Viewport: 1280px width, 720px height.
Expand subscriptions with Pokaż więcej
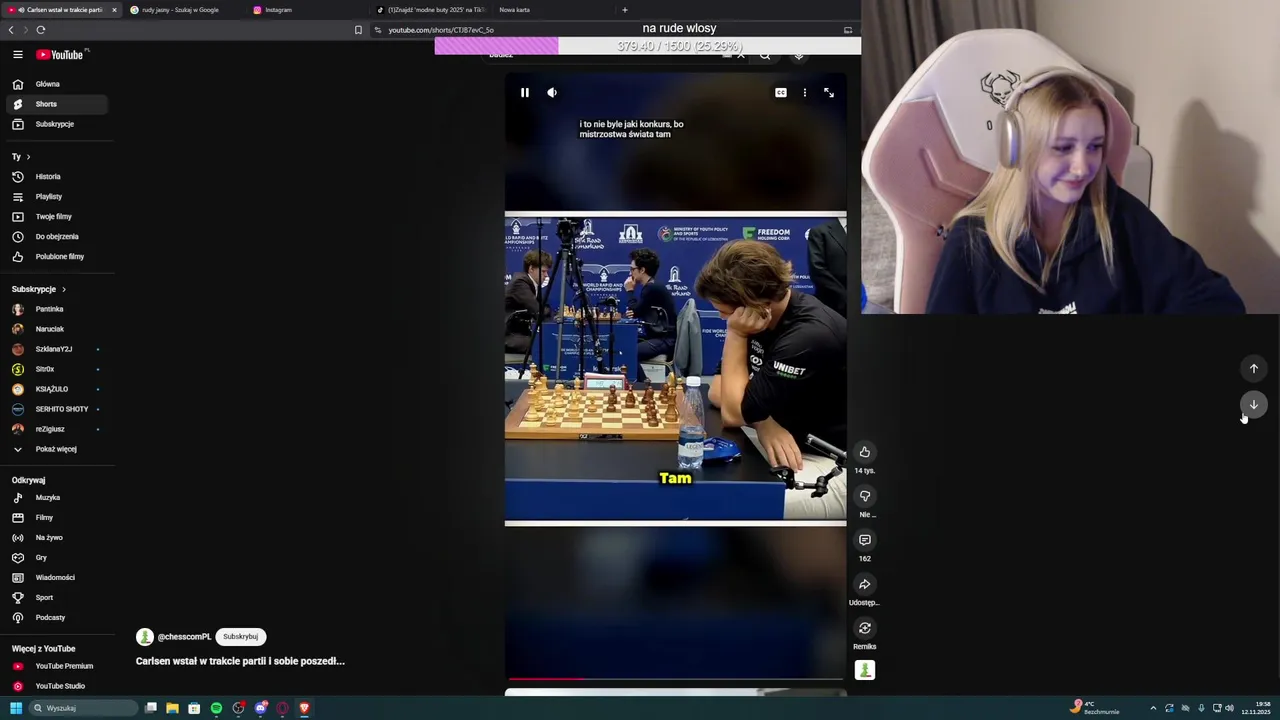click(58, 449)
